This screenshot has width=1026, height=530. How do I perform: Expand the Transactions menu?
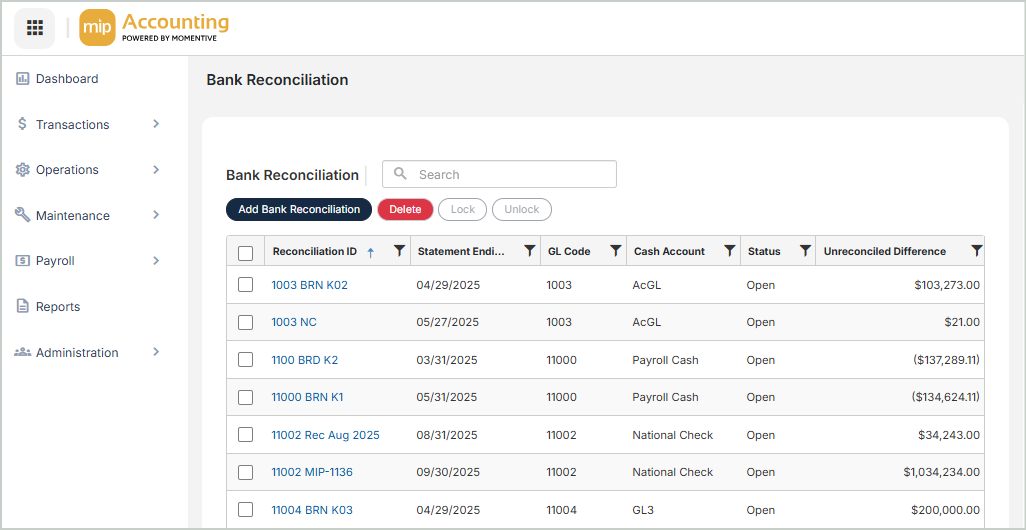(x=88, y=124)
